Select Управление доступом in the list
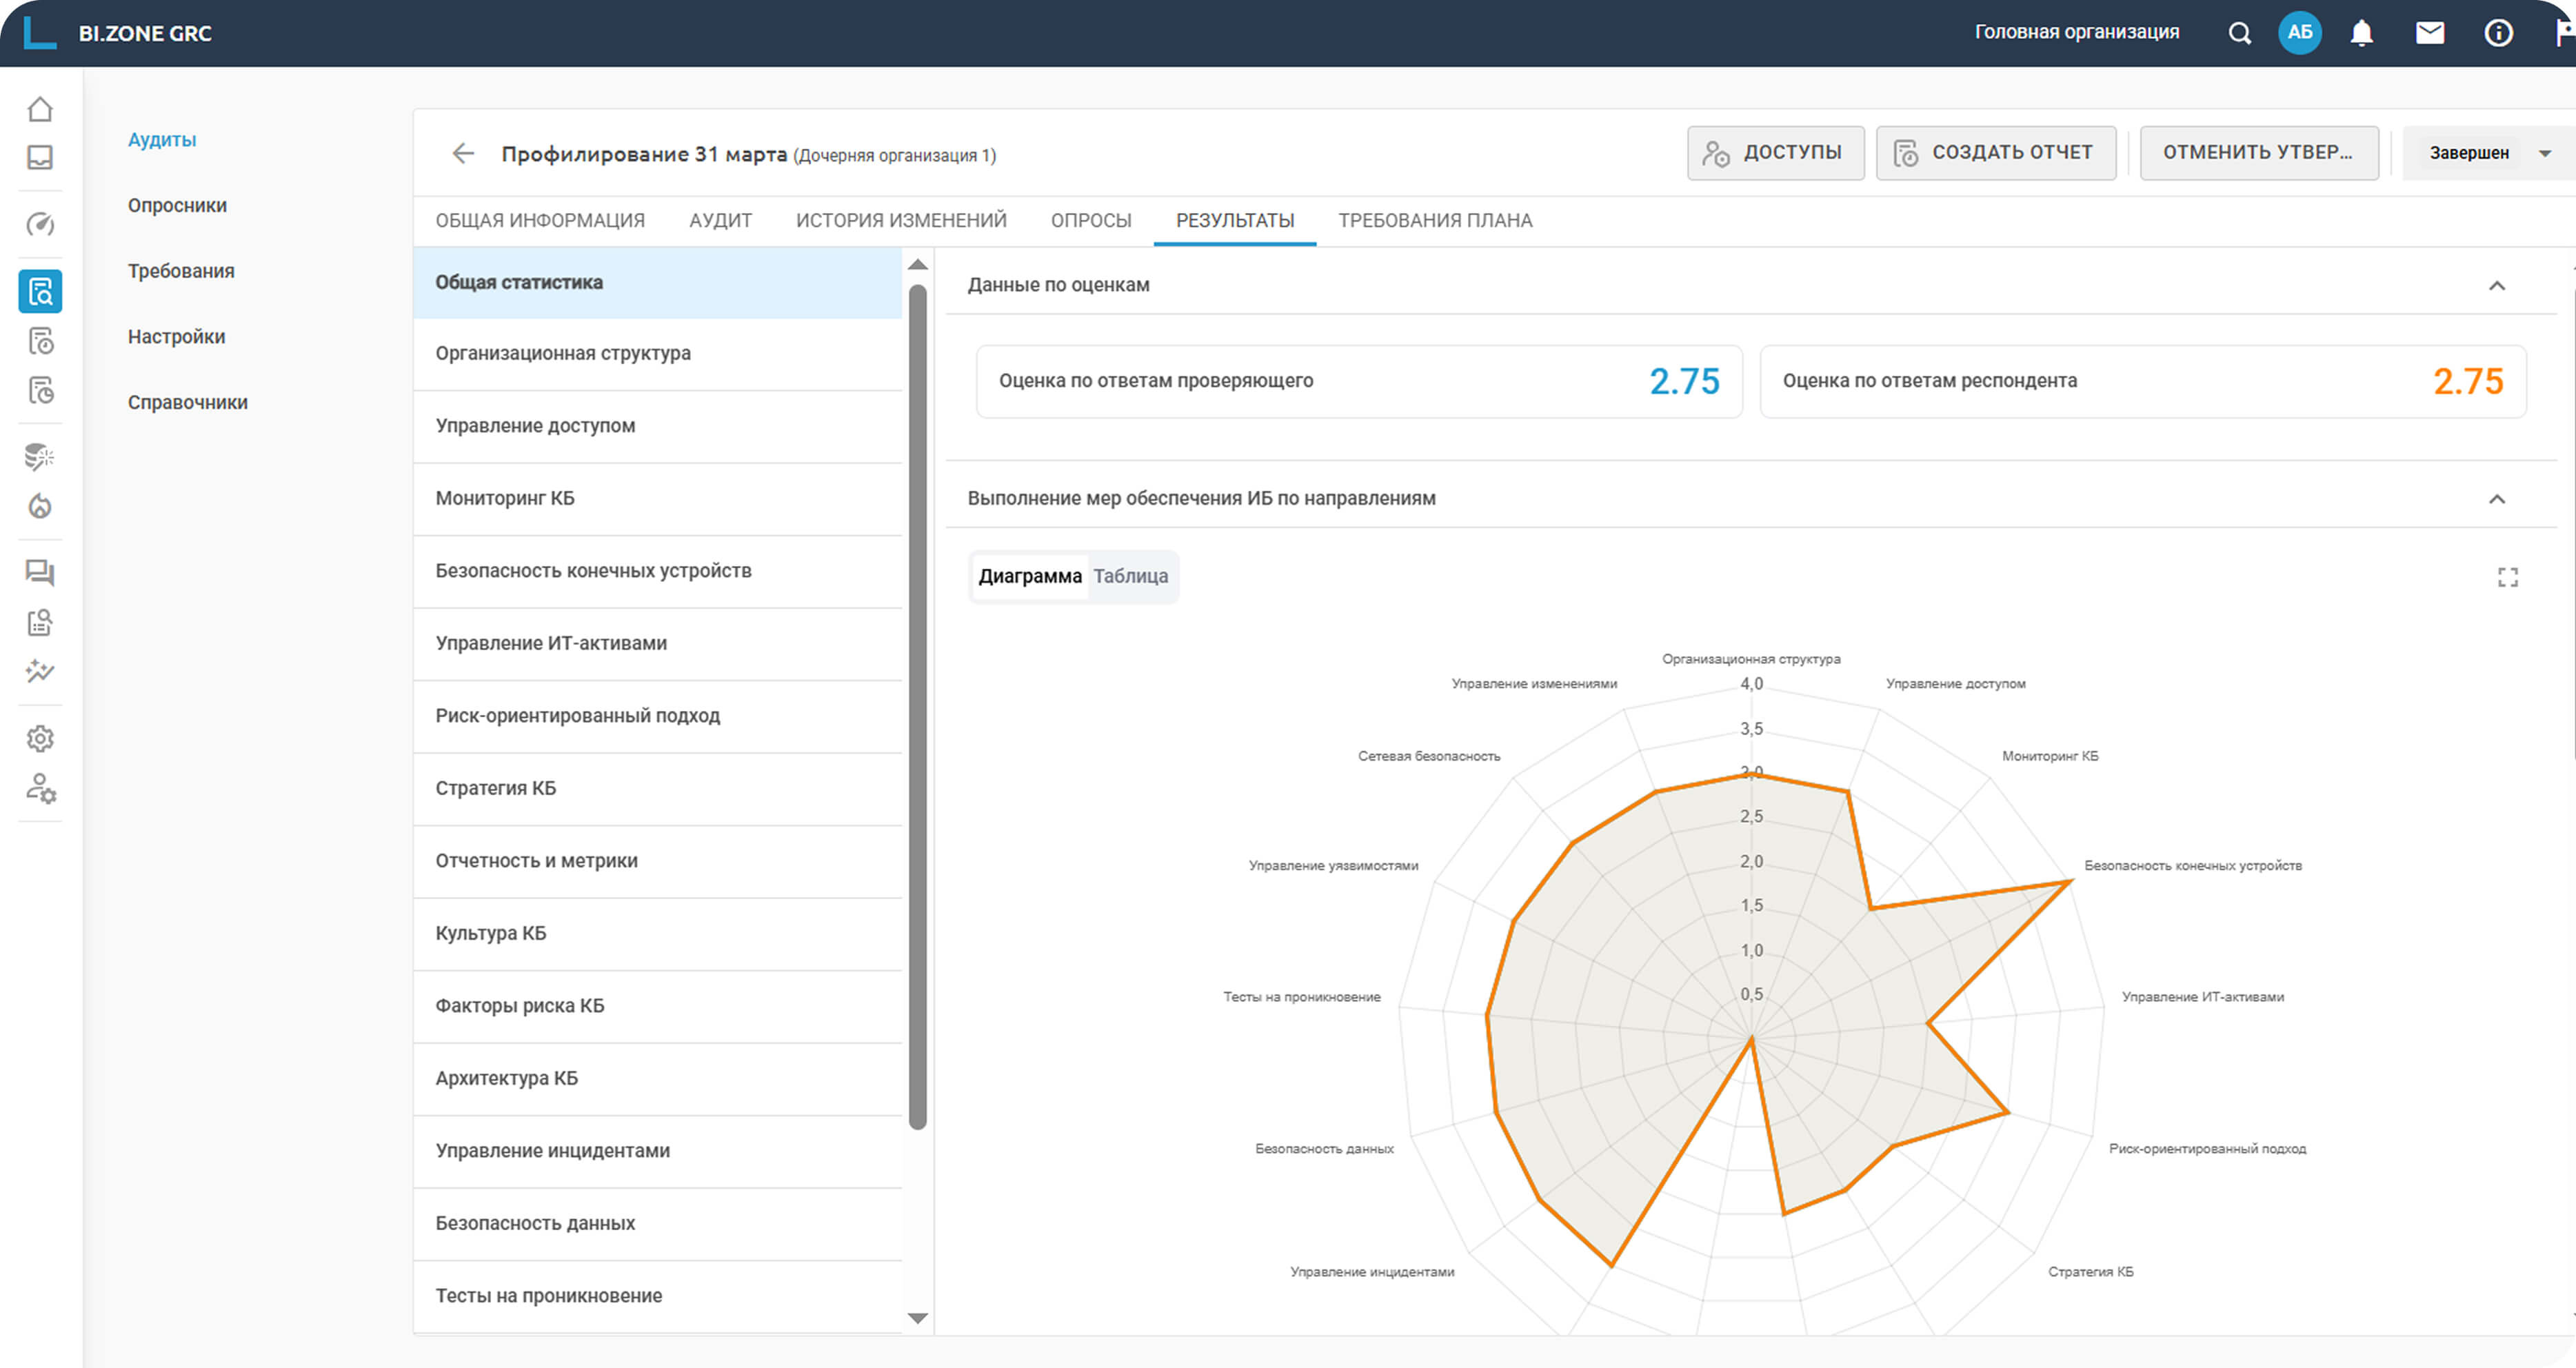This screenshot has height=1368, width=2576. click(658, 426)
